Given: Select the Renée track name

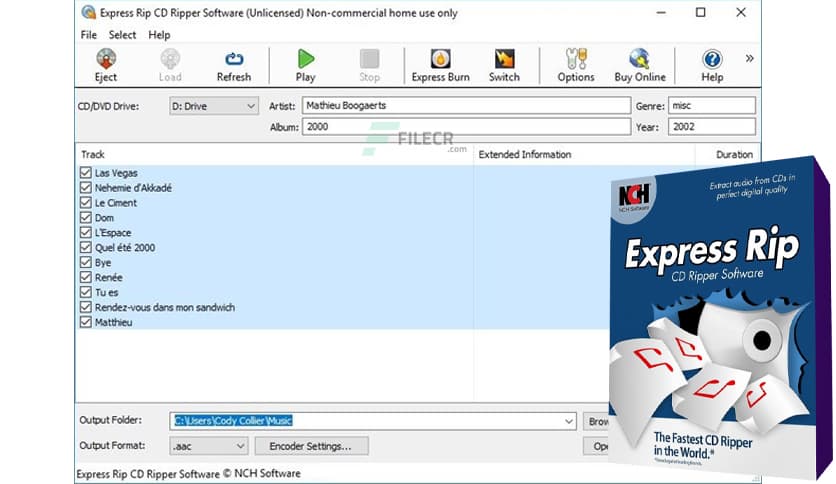Looking at the screenshot, I should 109,277.
